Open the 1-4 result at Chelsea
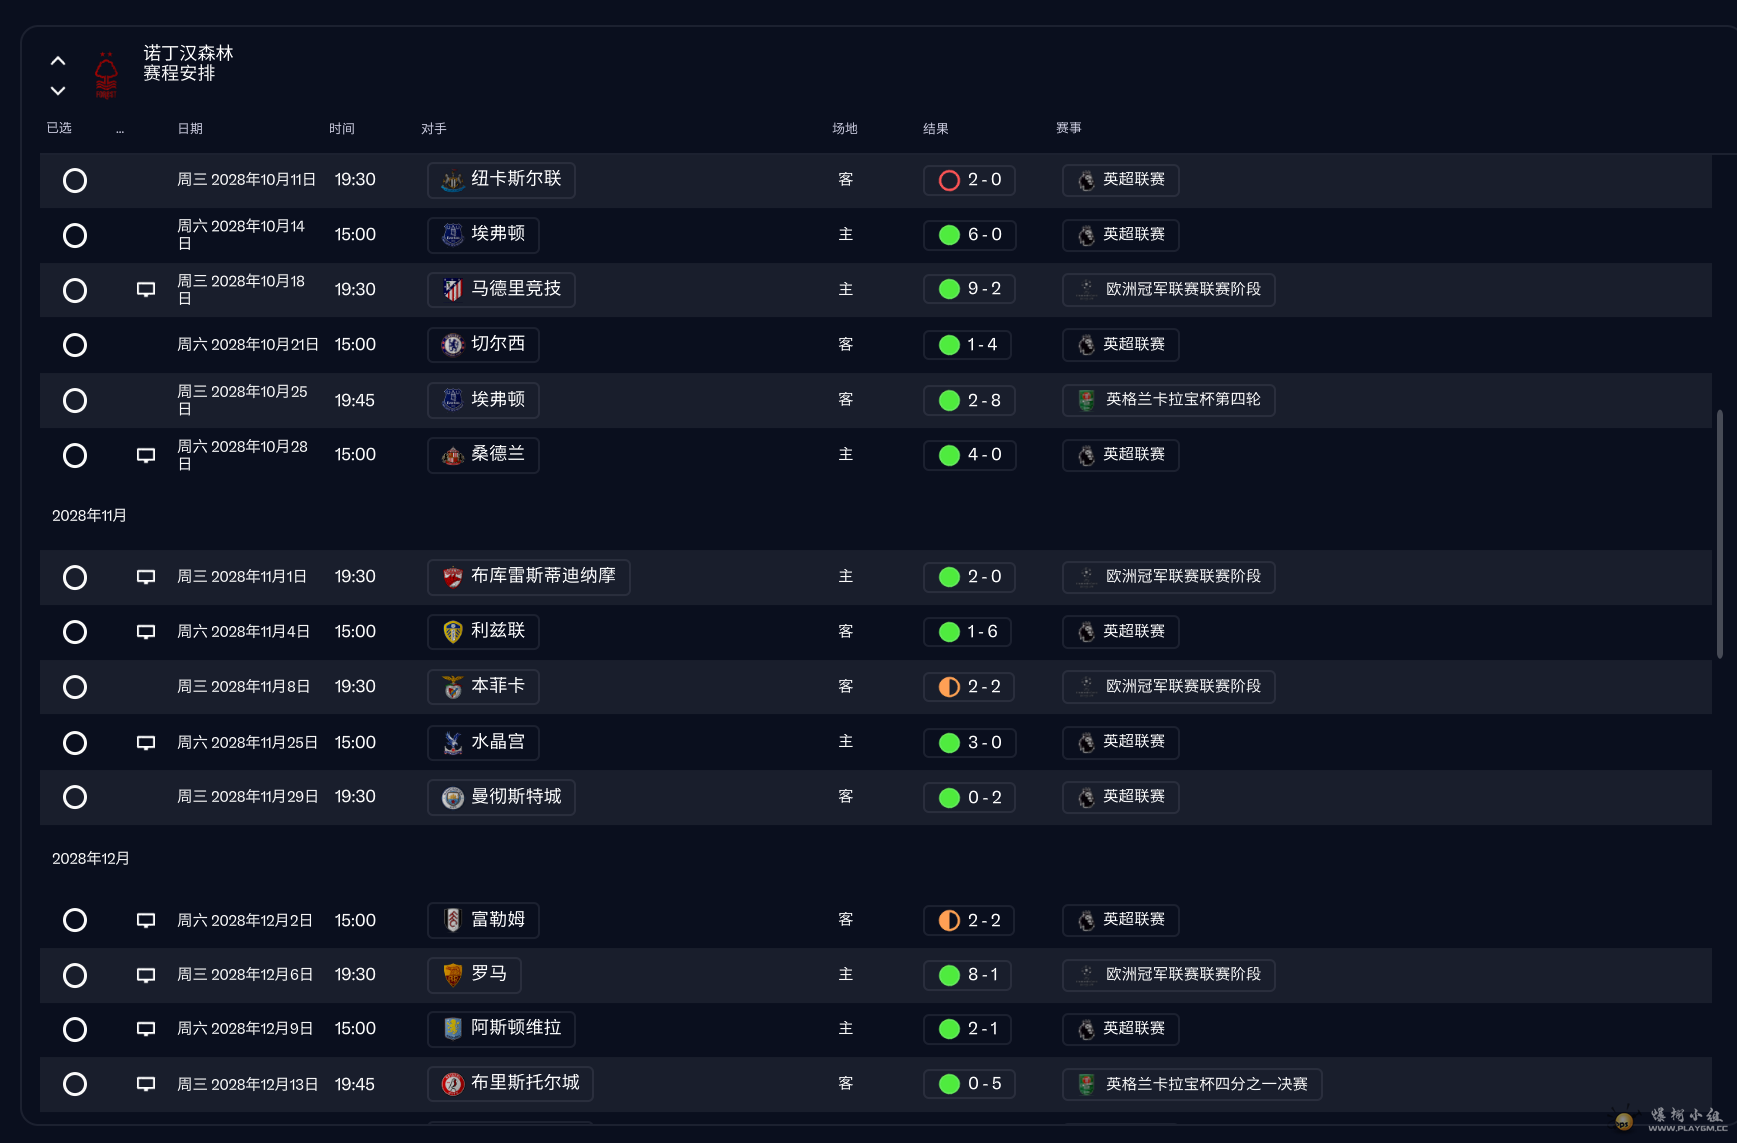 [x=967, y=345]
